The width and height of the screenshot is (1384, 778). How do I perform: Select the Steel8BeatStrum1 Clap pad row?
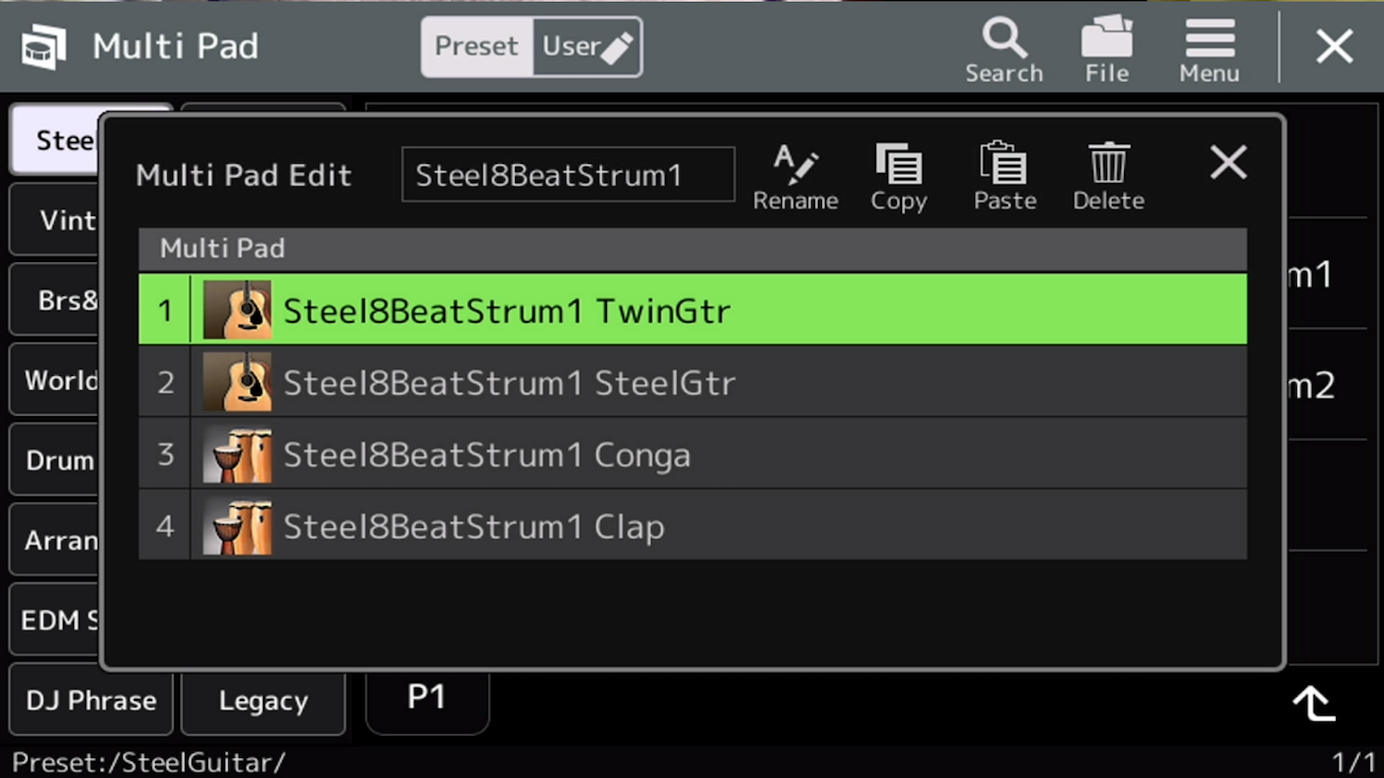692,526
